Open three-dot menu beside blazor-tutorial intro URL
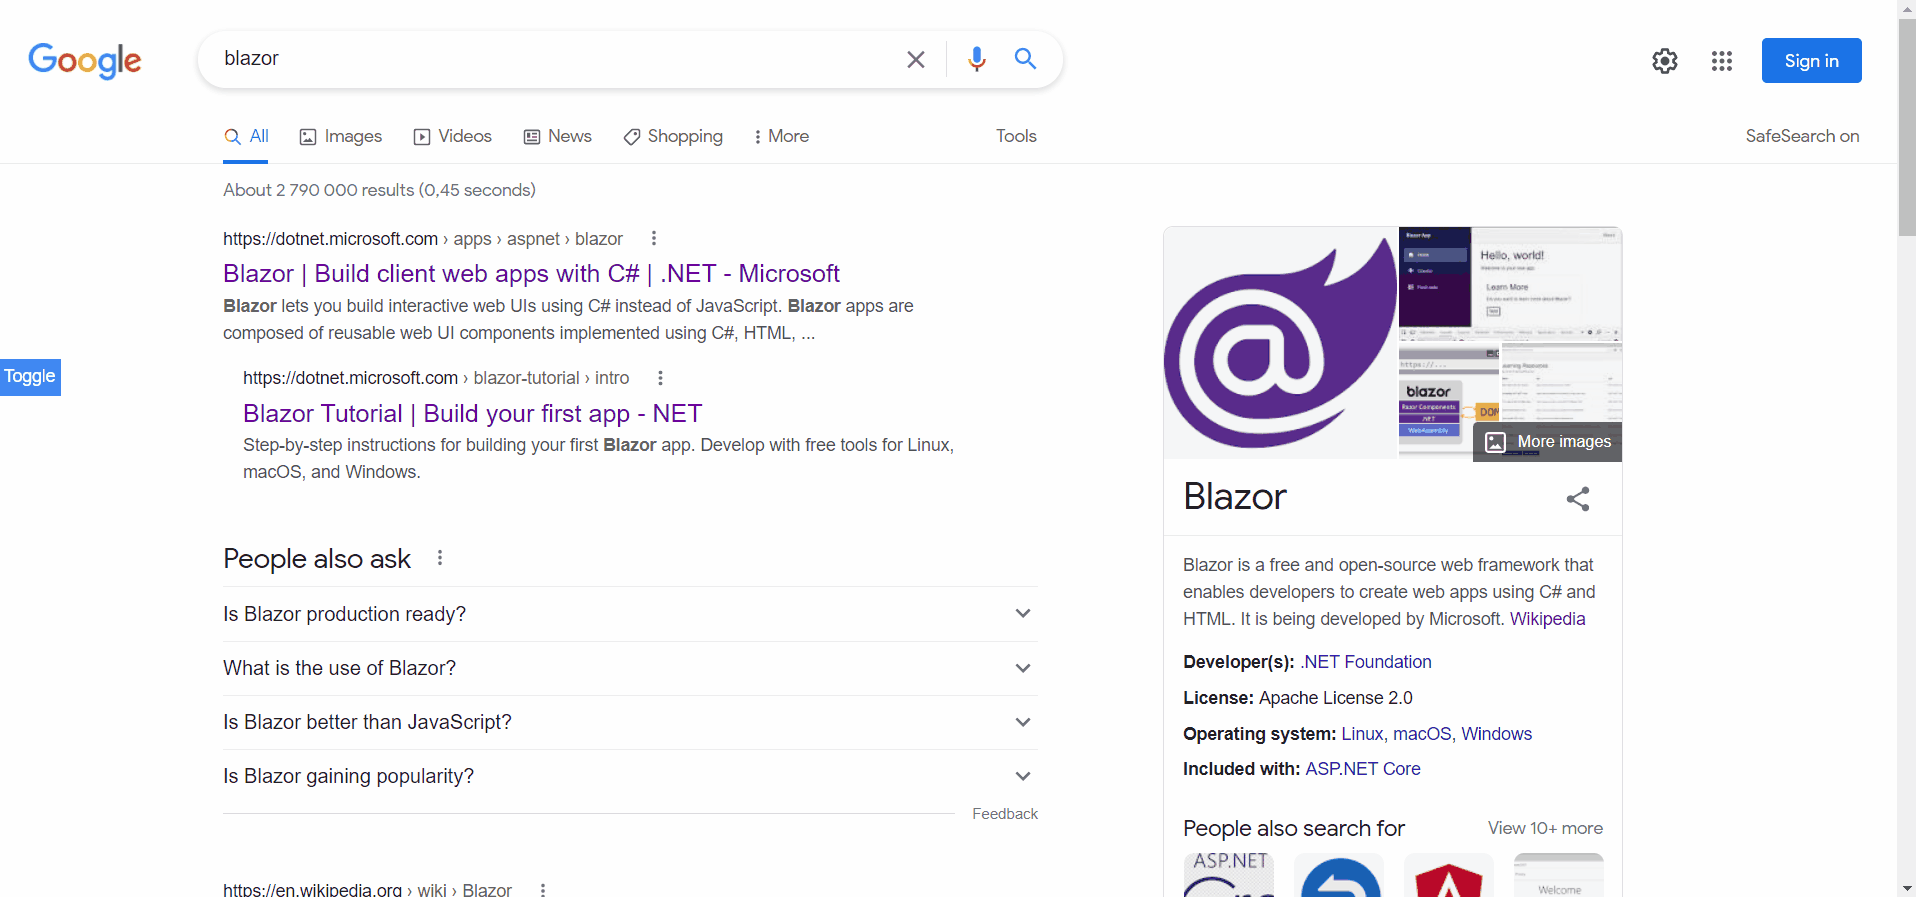Viewport: 1916px width, 897px height. (660, 378)
